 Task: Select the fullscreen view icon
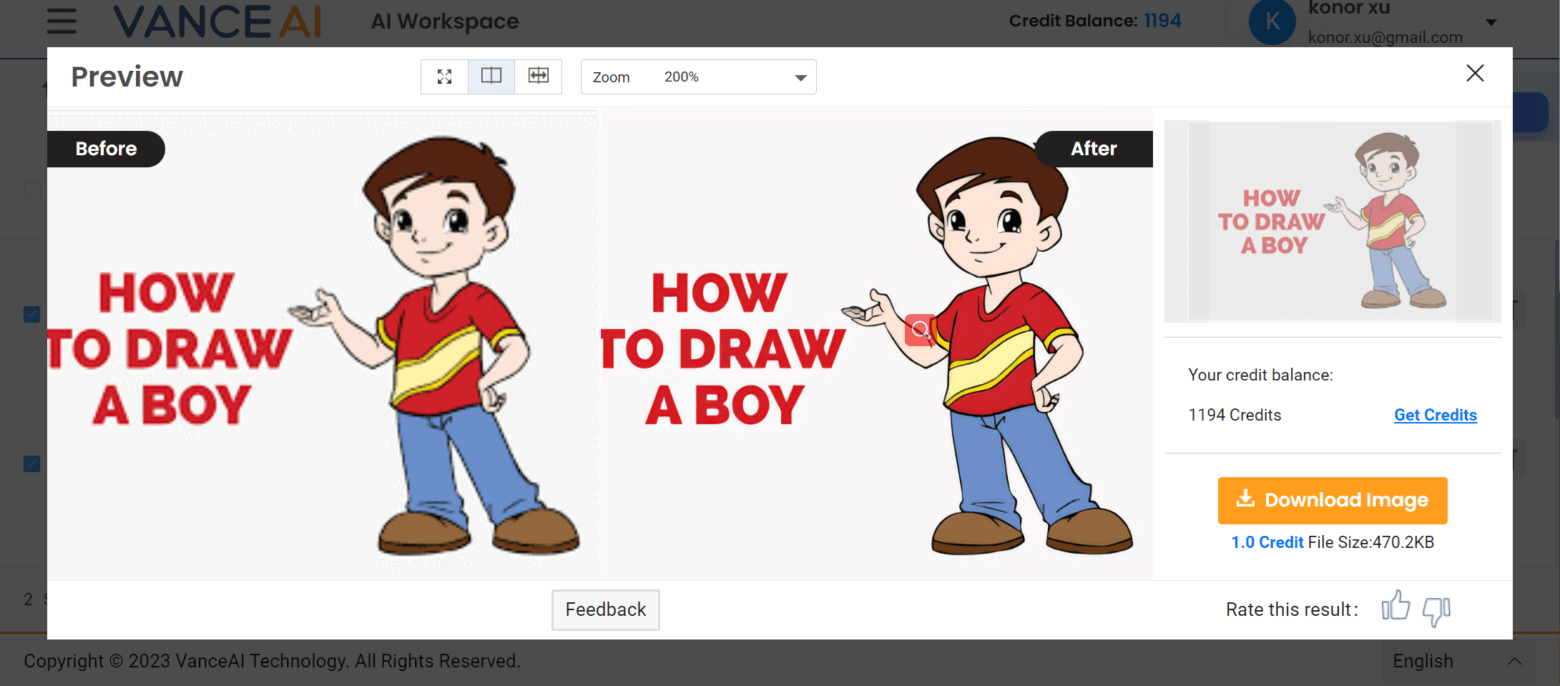(x=444, y=76)
